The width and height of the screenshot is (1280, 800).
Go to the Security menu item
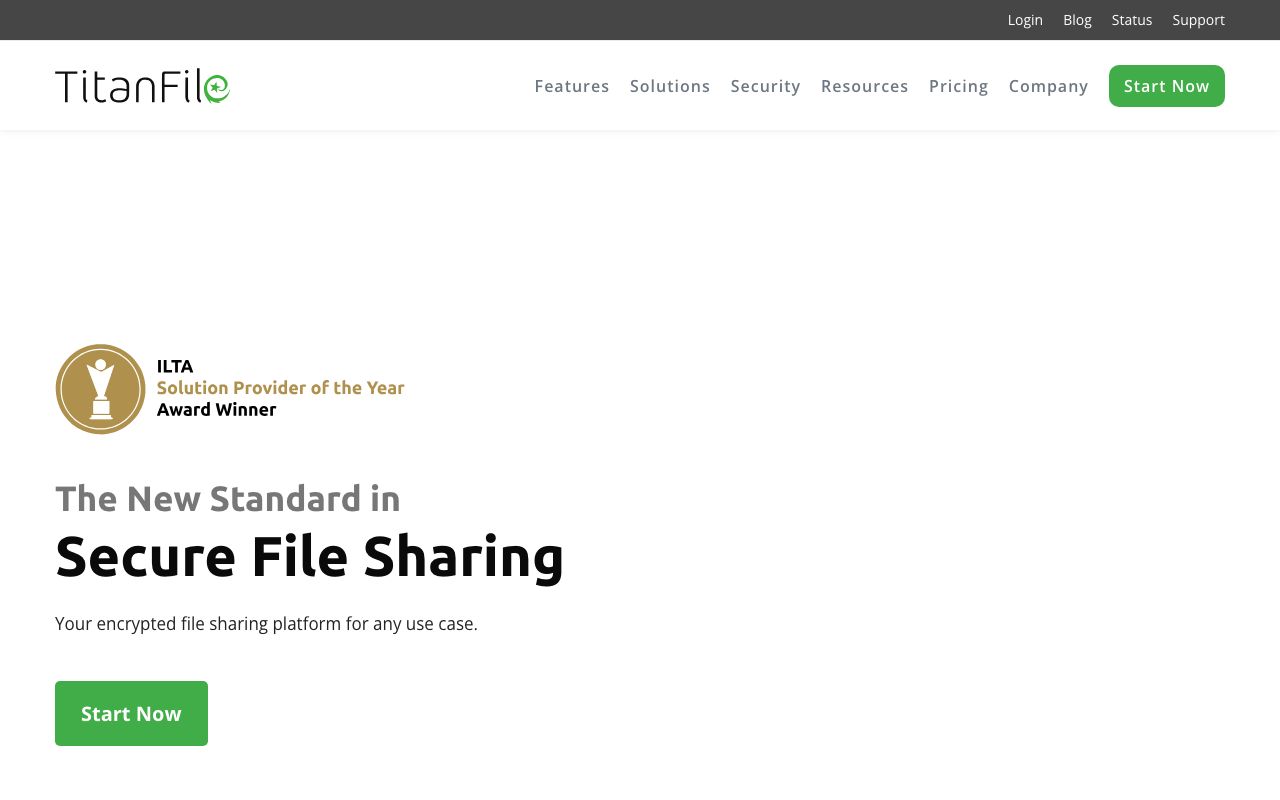click(765, 86)
